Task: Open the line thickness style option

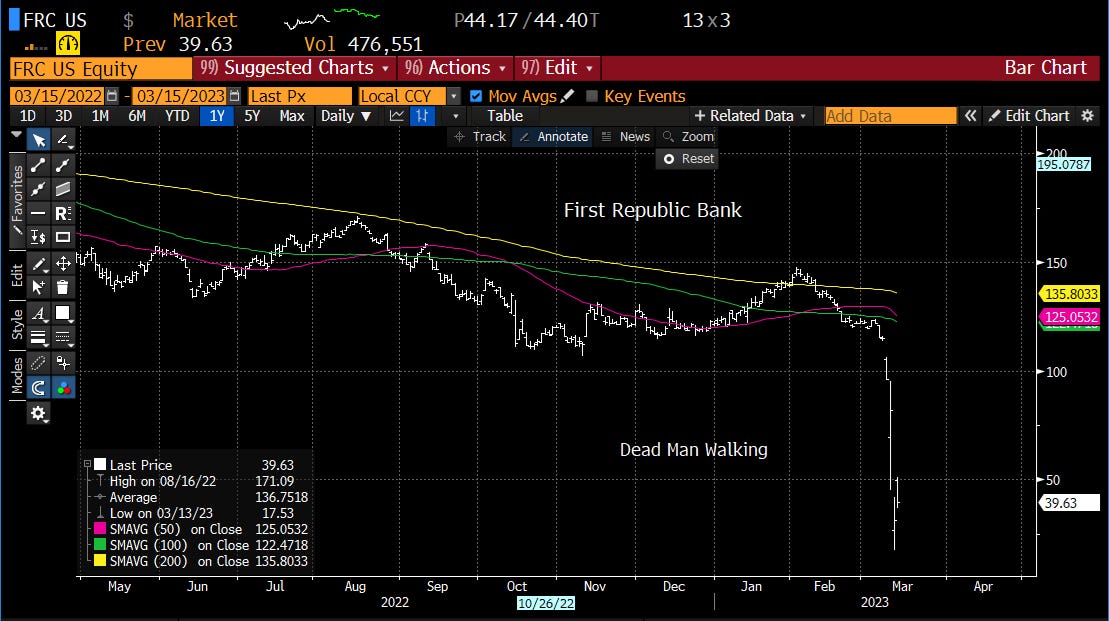Action: [39, 337]
